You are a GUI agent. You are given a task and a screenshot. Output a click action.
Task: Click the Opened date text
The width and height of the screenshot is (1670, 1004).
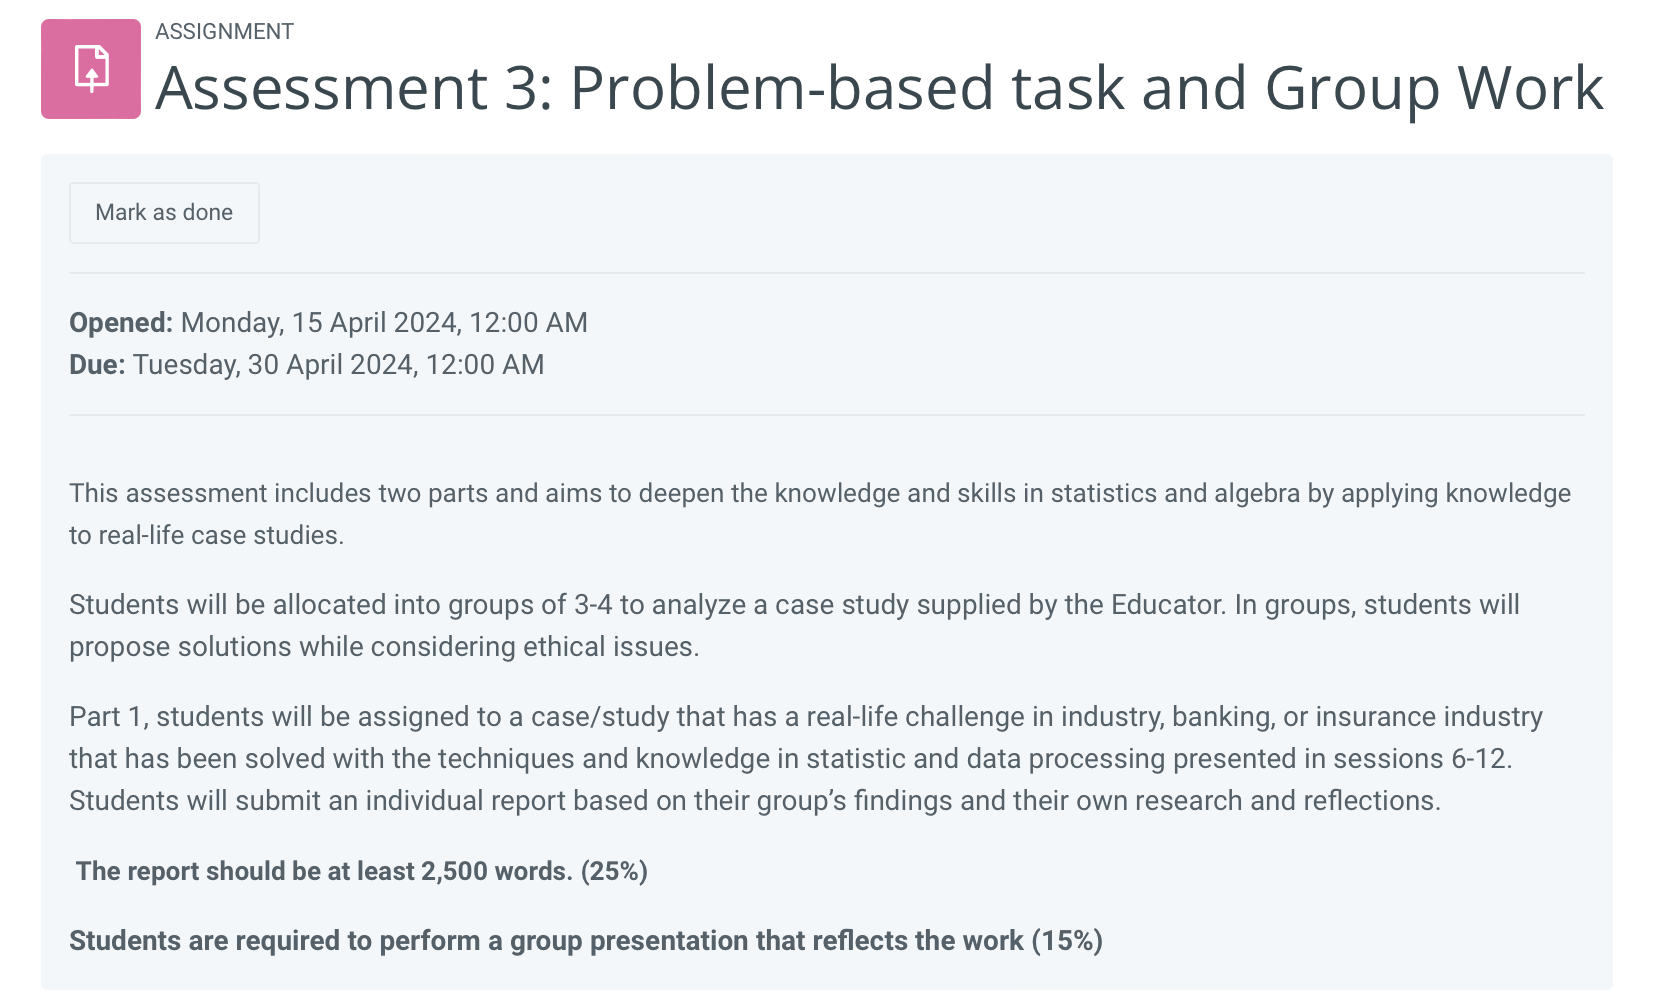(x=328, y=322)
